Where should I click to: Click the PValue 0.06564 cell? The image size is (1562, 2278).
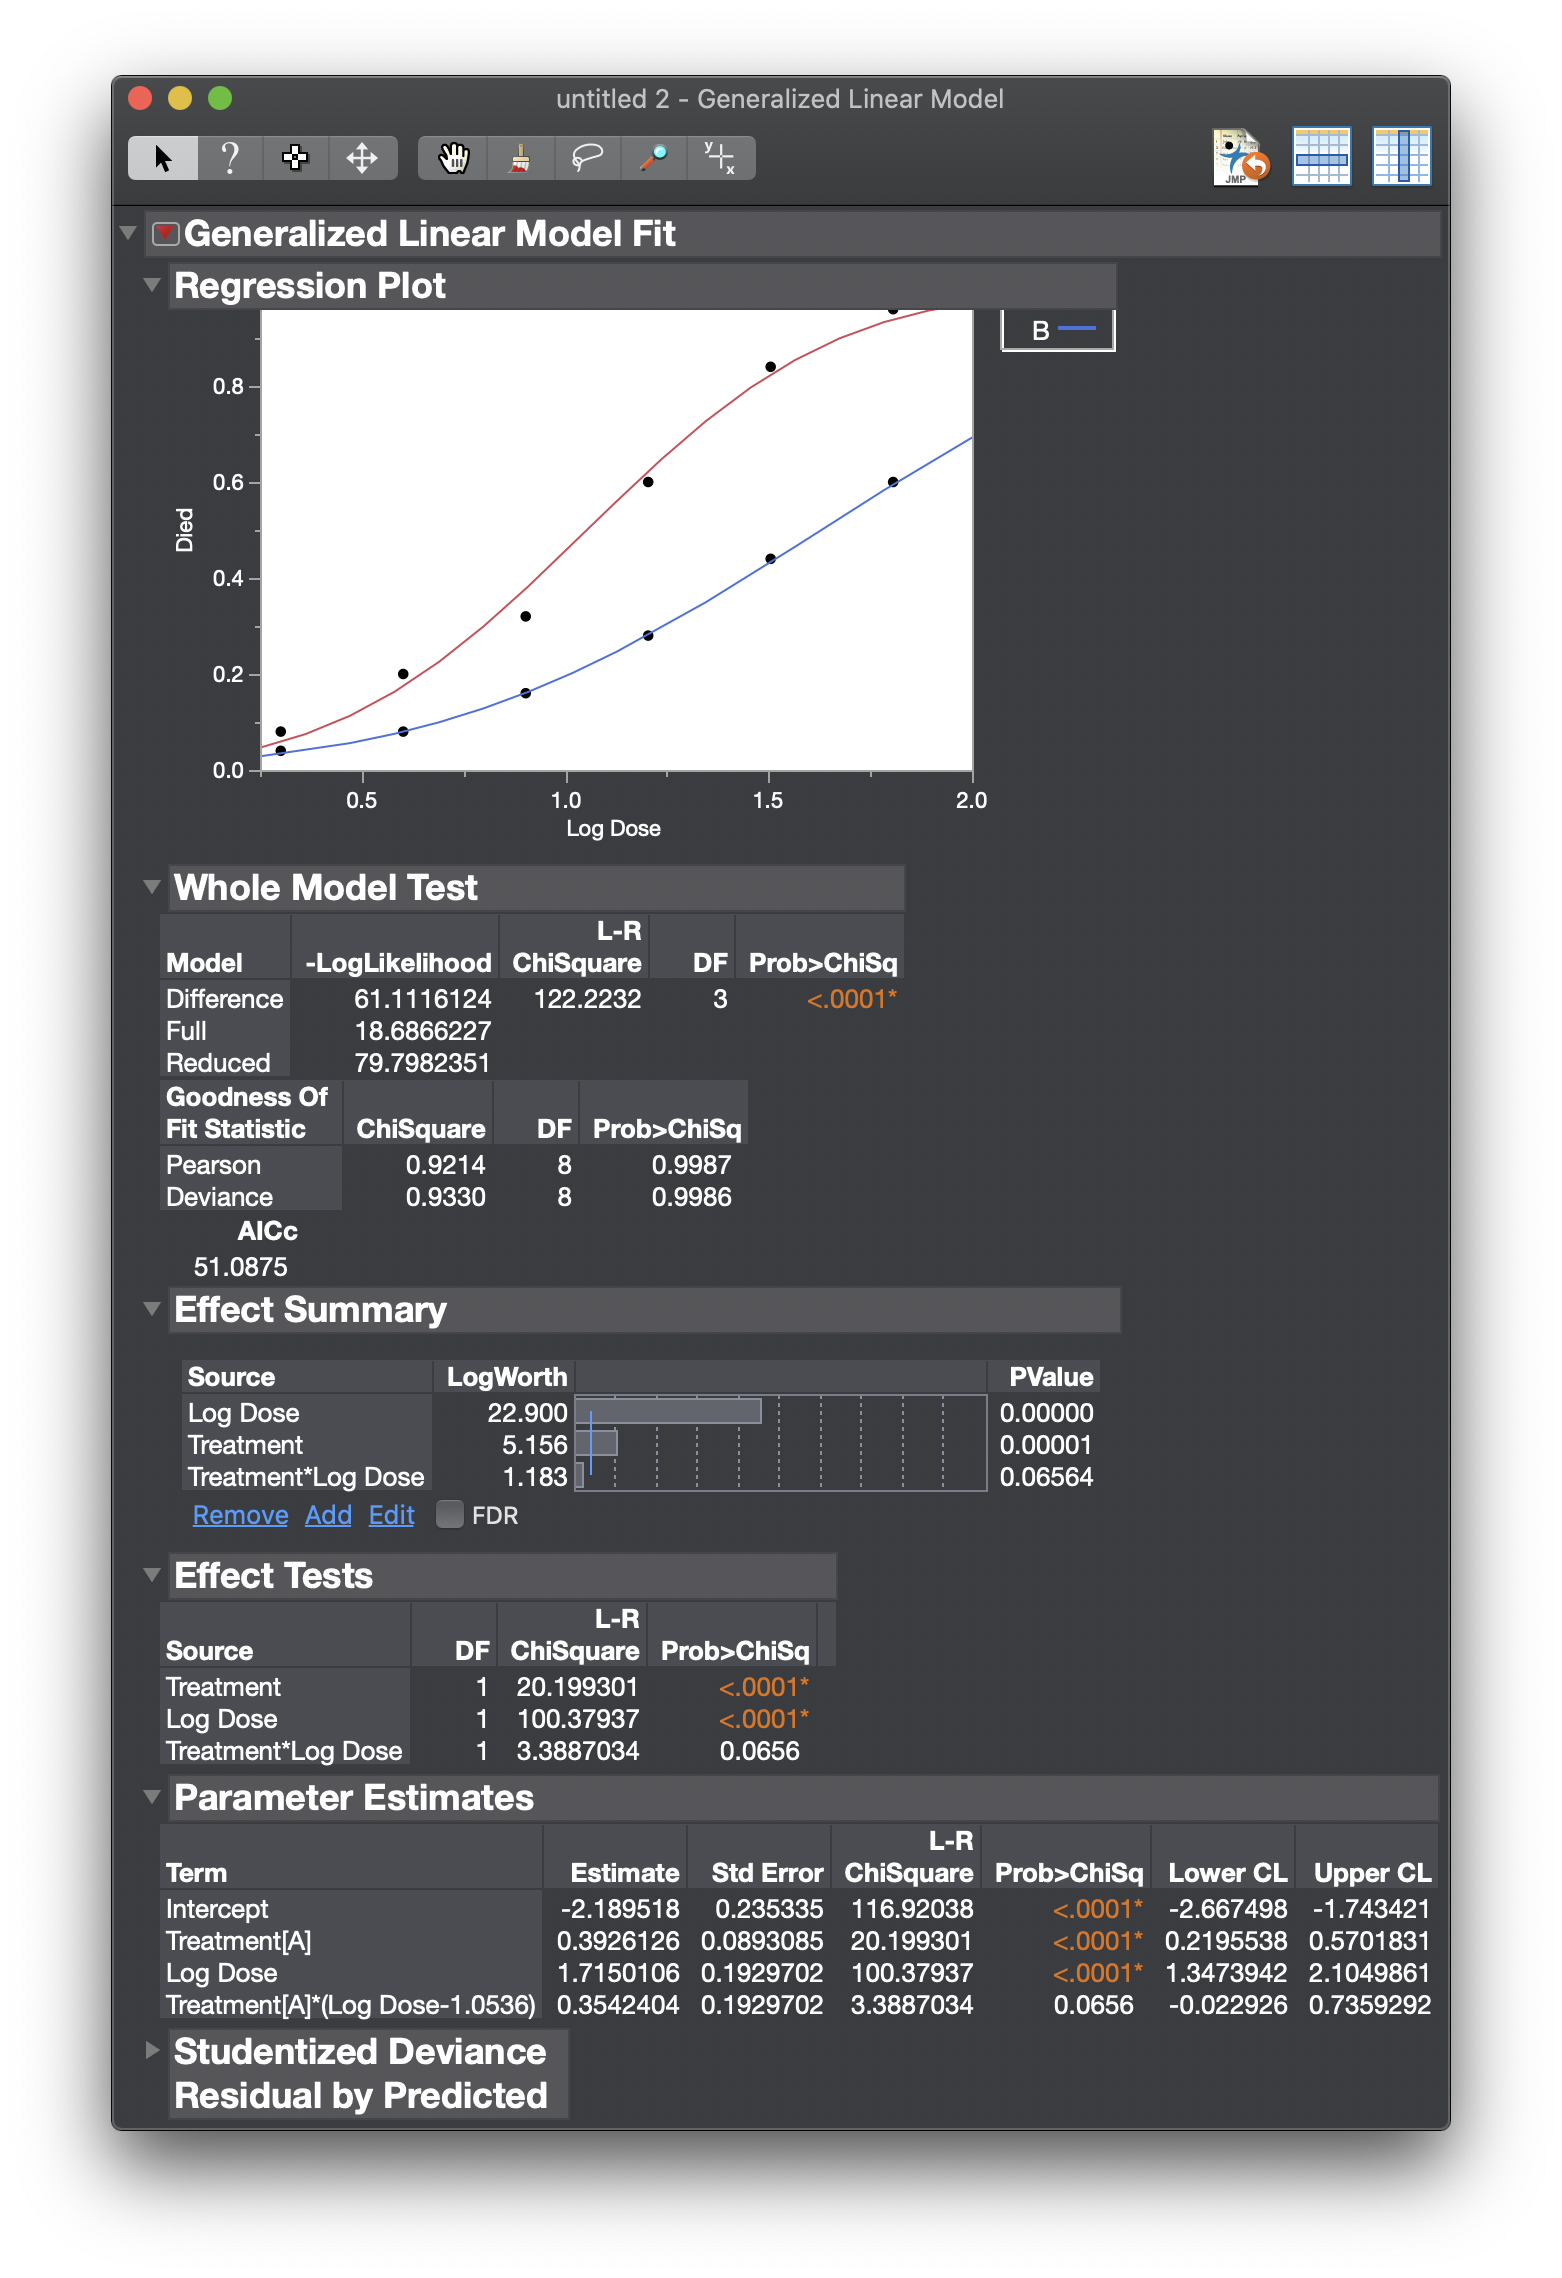(1046, 1477)
